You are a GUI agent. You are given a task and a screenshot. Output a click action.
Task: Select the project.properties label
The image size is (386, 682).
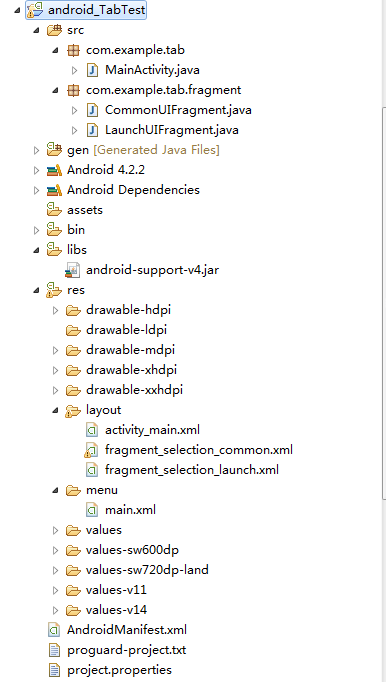[x=119, y=670]
